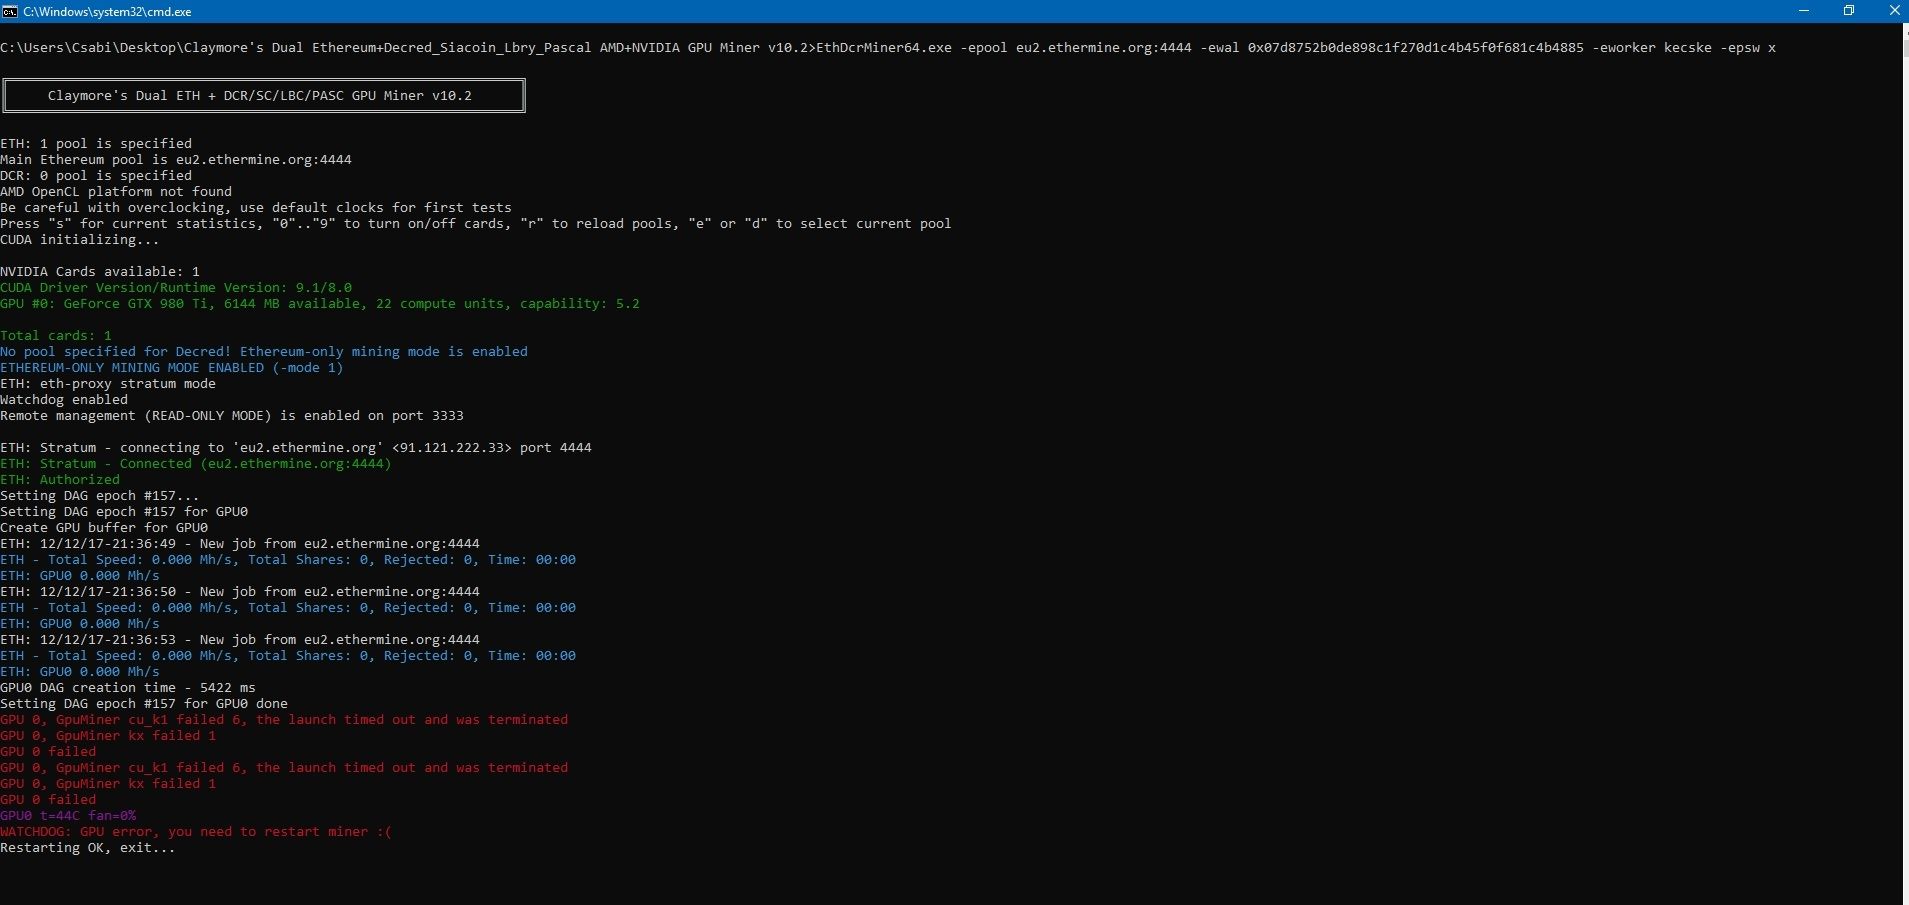Click the "Watchdog enabled" line
Image resolution: width=1909 pixels, height=905 pixels.
(x=64, y=400)
